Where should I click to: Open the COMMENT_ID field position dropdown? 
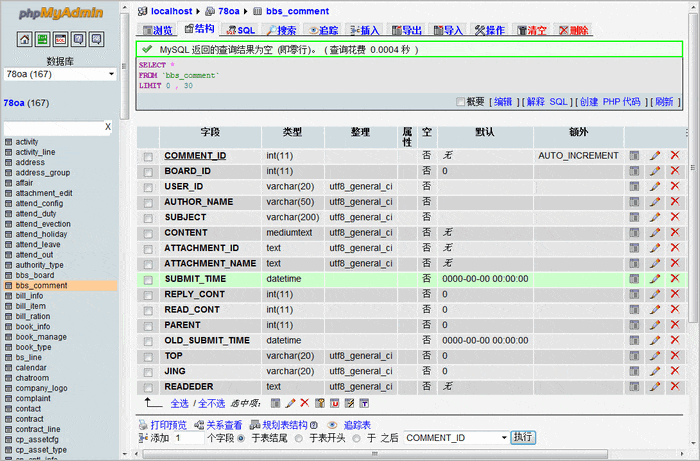(456, 438)
